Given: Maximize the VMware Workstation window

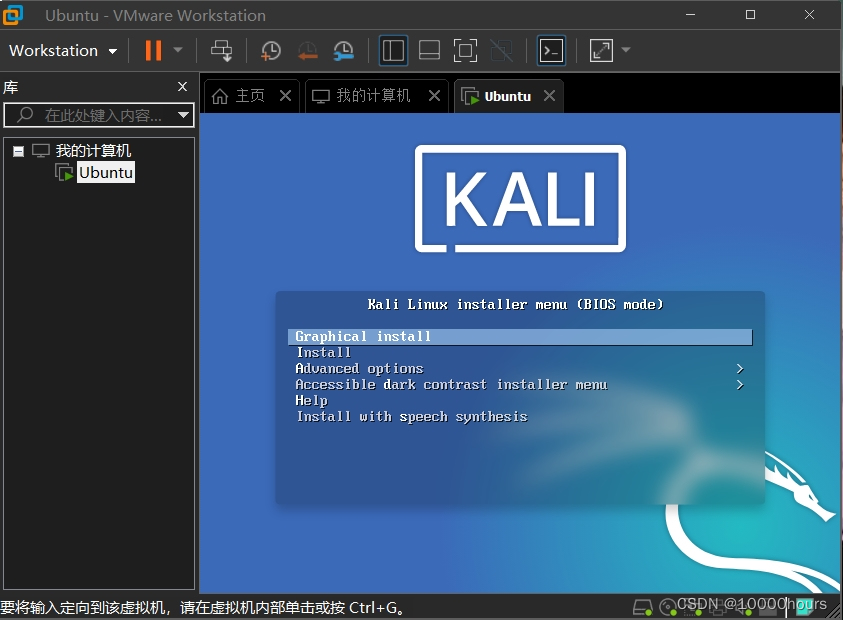Looking at the screenshot, I should point(751,15).
